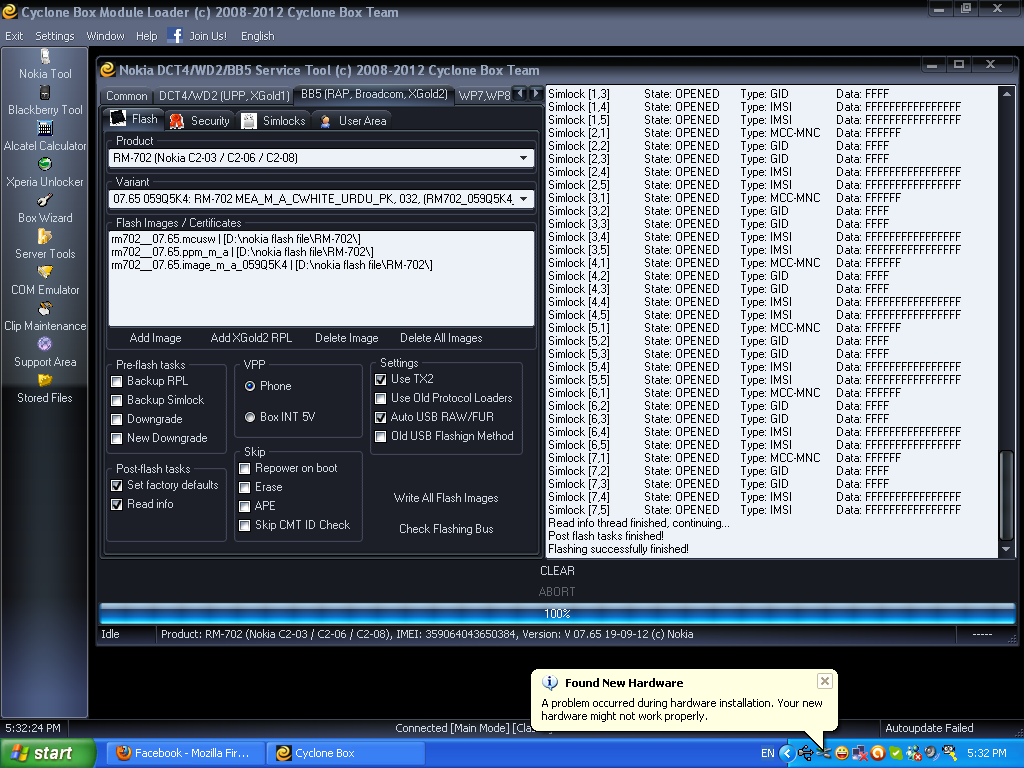Check Repower on boot option
The image size is (1024, 768).
(x=244, y=468)
